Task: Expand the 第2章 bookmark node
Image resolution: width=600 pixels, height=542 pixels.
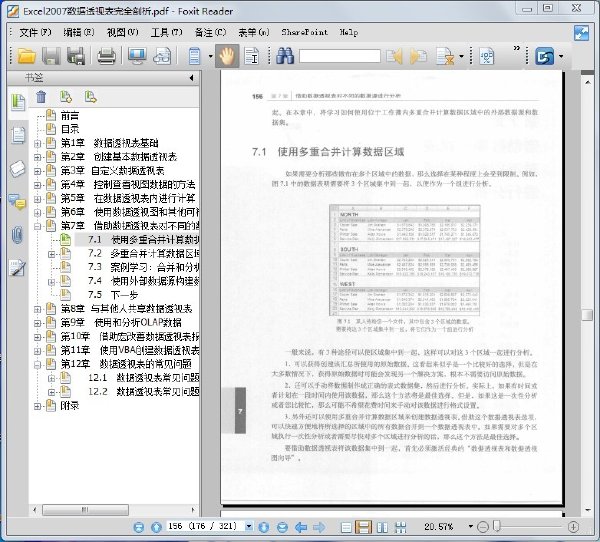Action: click(x=37, y=157)
